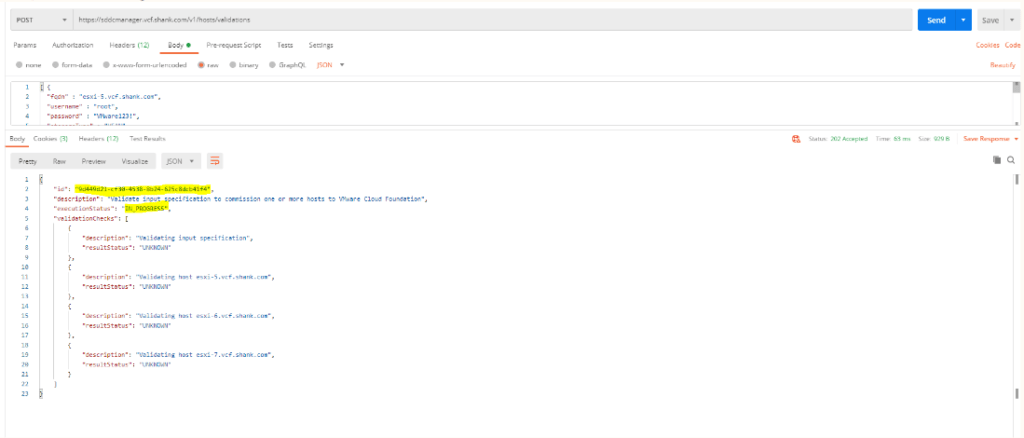Open the Save button dropdown arrow
1024x438 pixels.
1013,20
